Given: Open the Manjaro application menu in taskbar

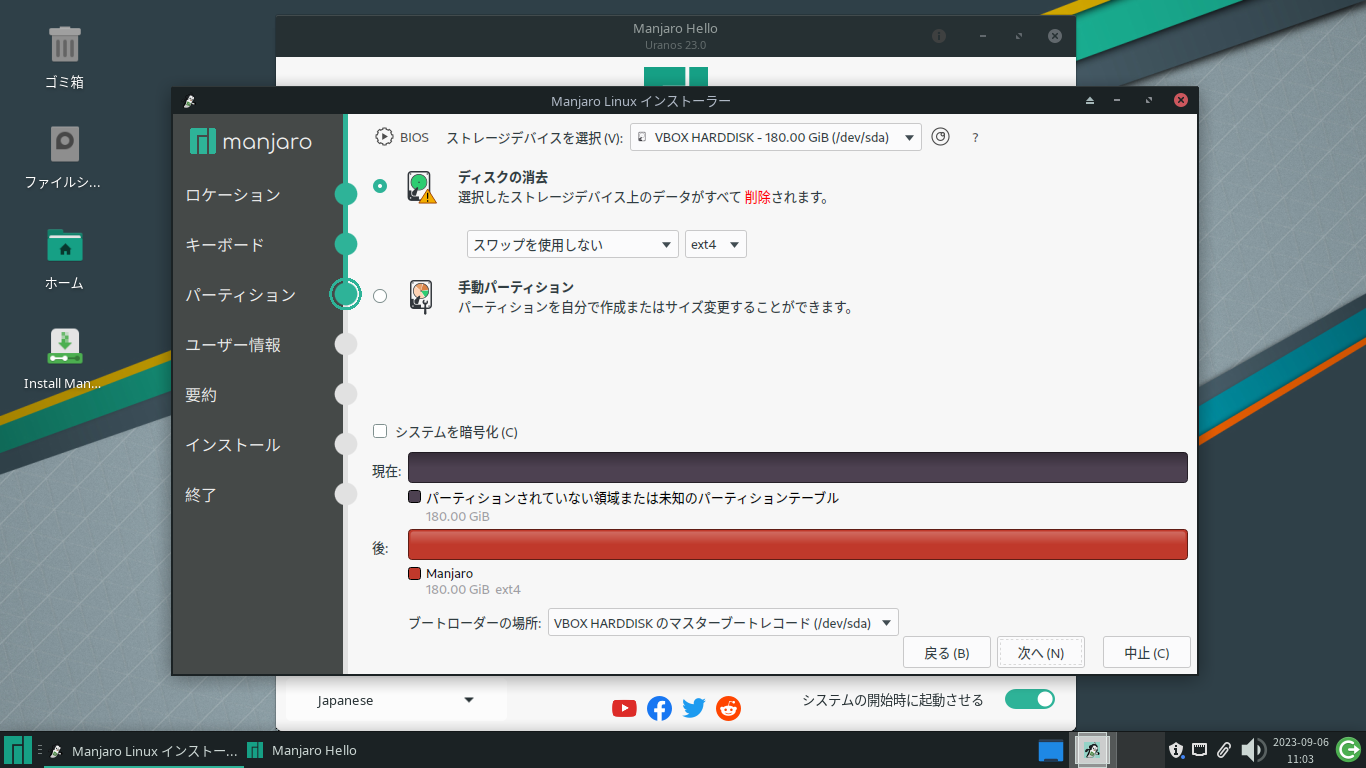Looking at the screenshot, I should [x=18, y=750].
